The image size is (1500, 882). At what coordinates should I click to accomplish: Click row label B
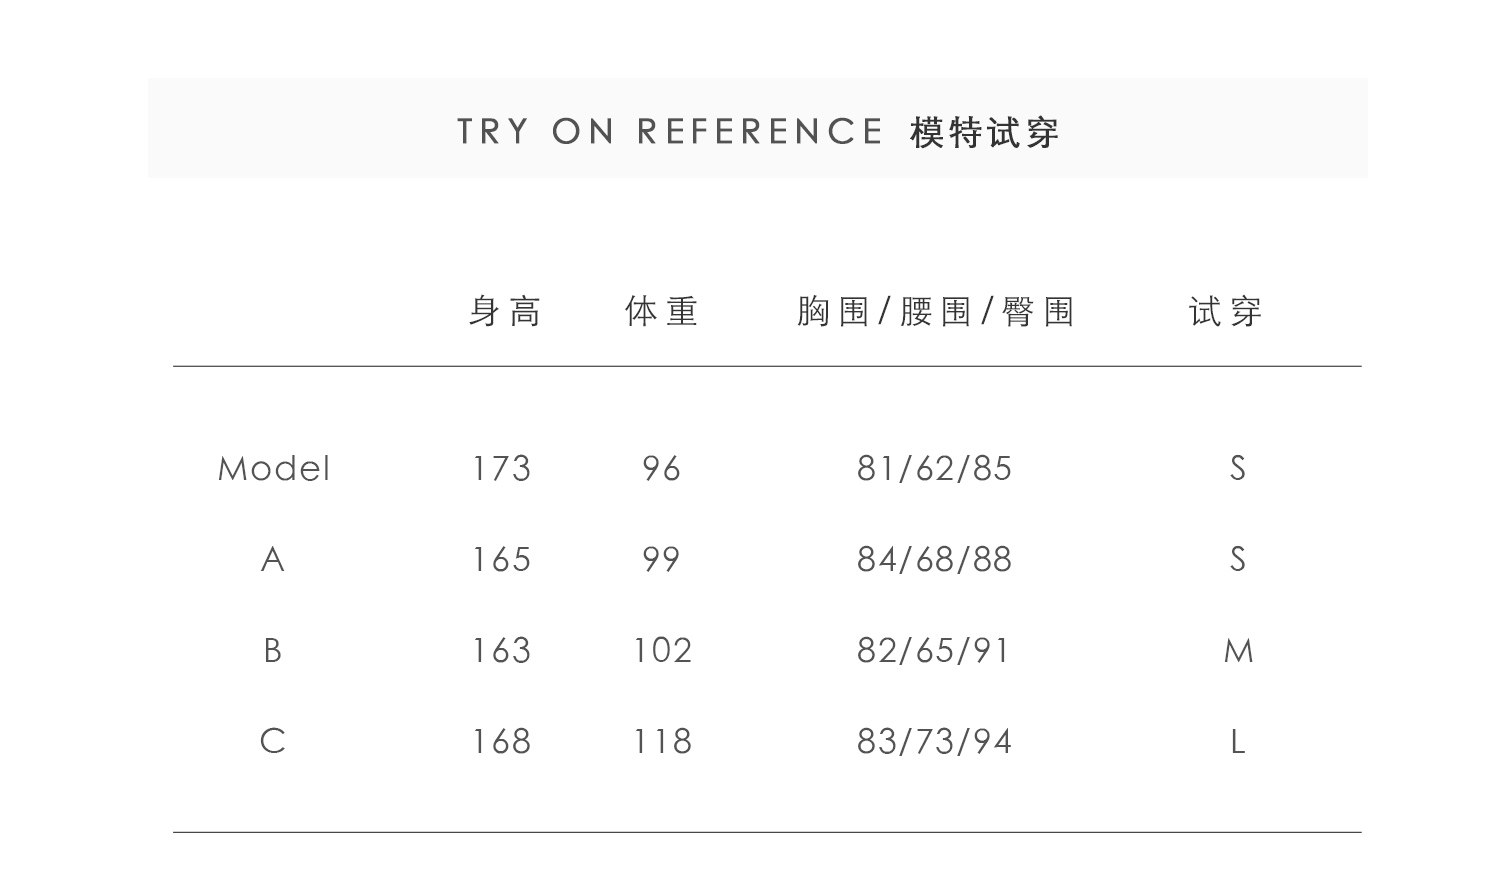272,651
